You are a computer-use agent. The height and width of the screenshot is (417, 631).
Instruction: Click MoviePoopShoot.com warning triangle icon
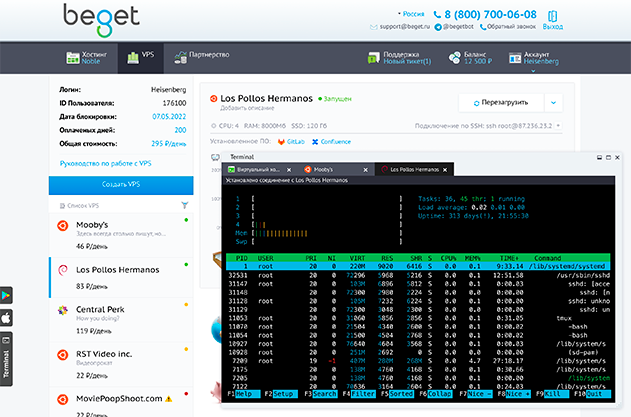(169, 399)
